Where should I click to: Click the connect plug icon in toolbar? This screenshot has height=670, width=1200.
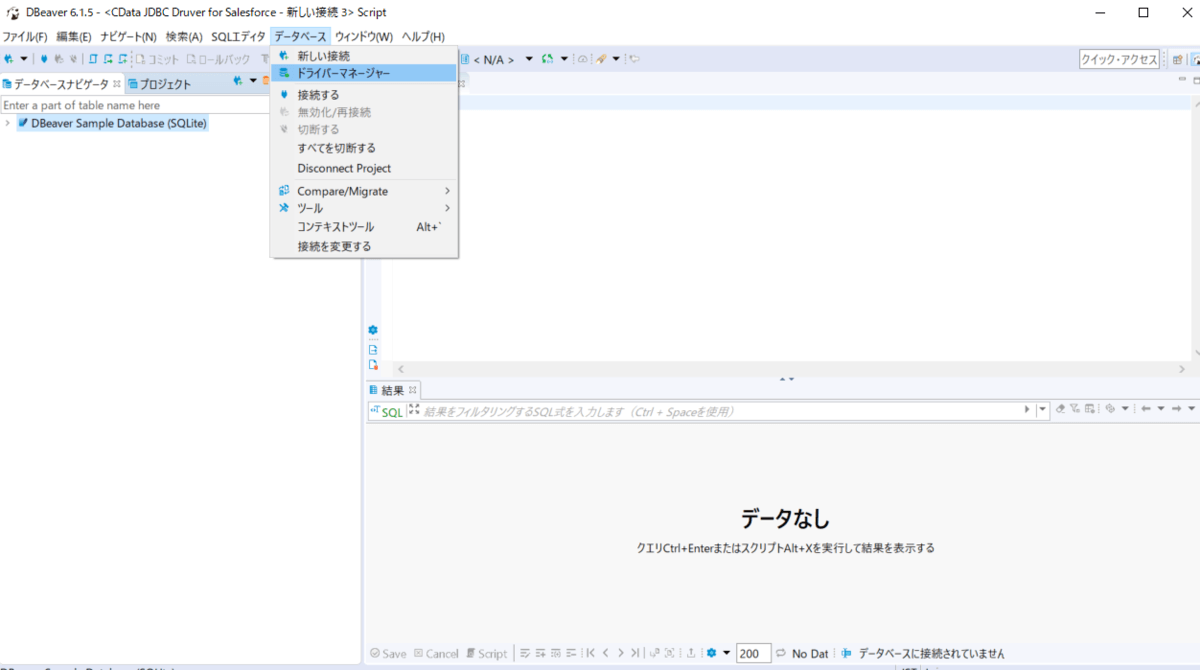[x=43, y=59]
